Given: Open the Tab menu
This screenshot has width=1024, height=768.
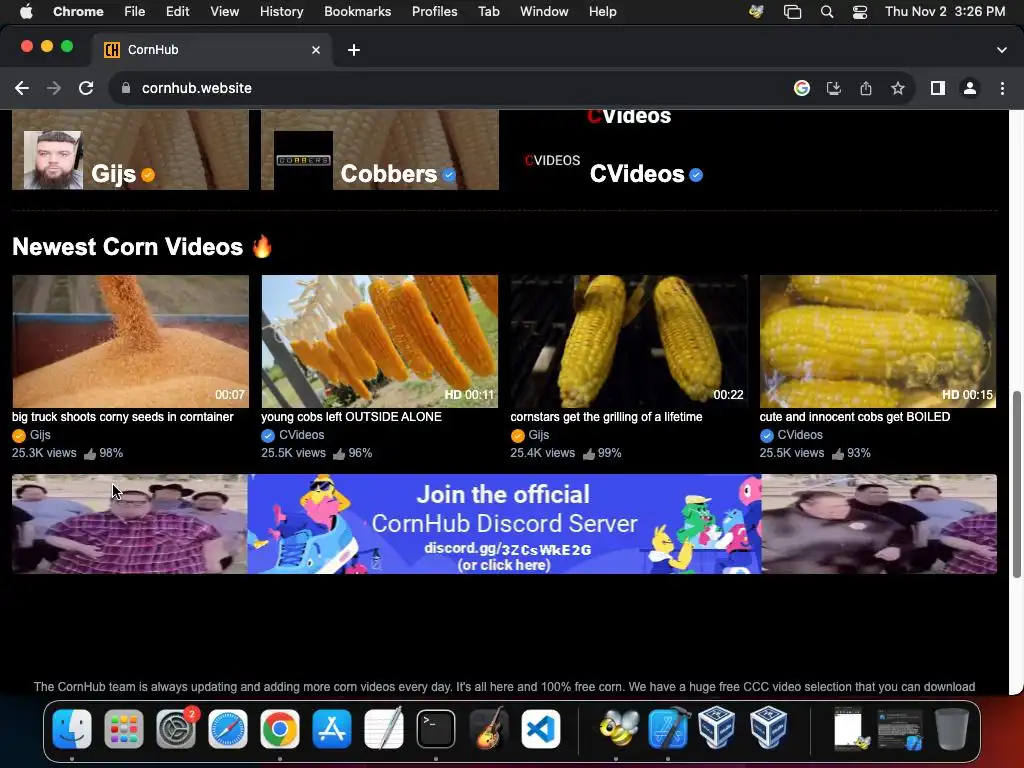Looking at the screenshot, I should (x=488, y=12).
